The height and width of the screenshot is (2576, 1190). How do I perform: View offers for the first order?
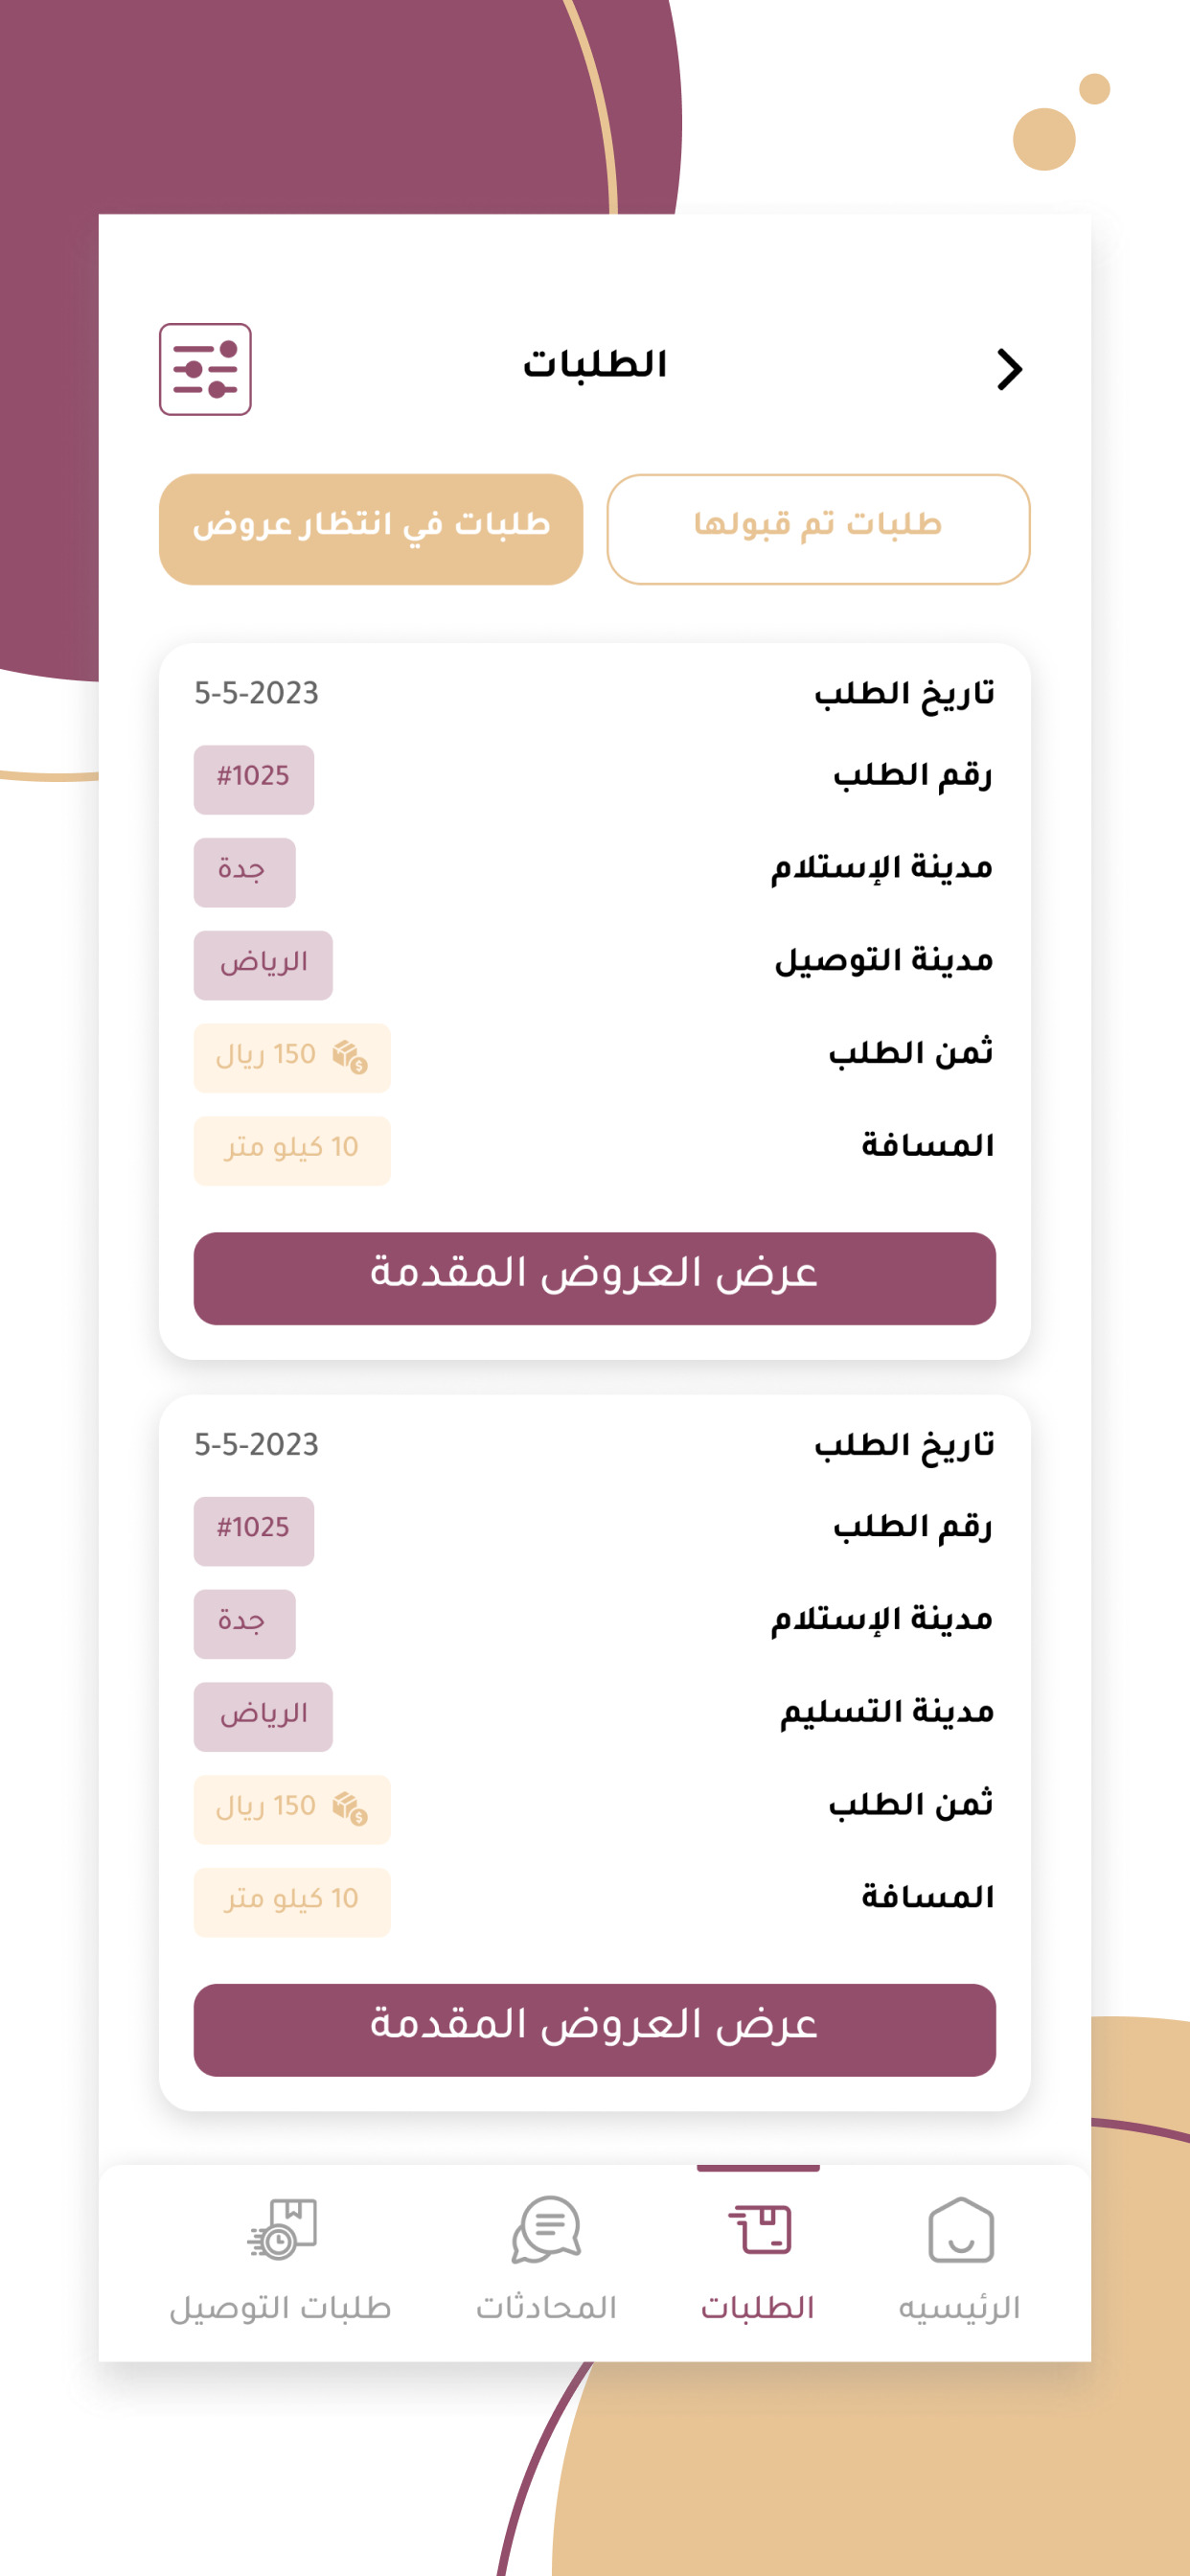594,1278
